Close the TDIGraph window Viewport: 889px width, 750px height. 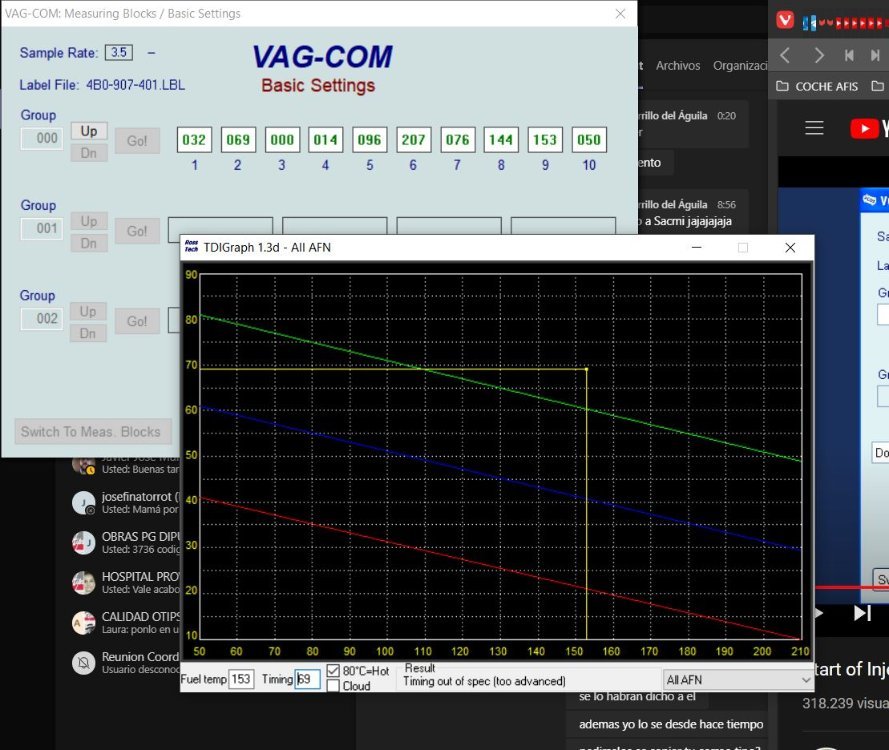pyautogui.click(x=790, y=248)
